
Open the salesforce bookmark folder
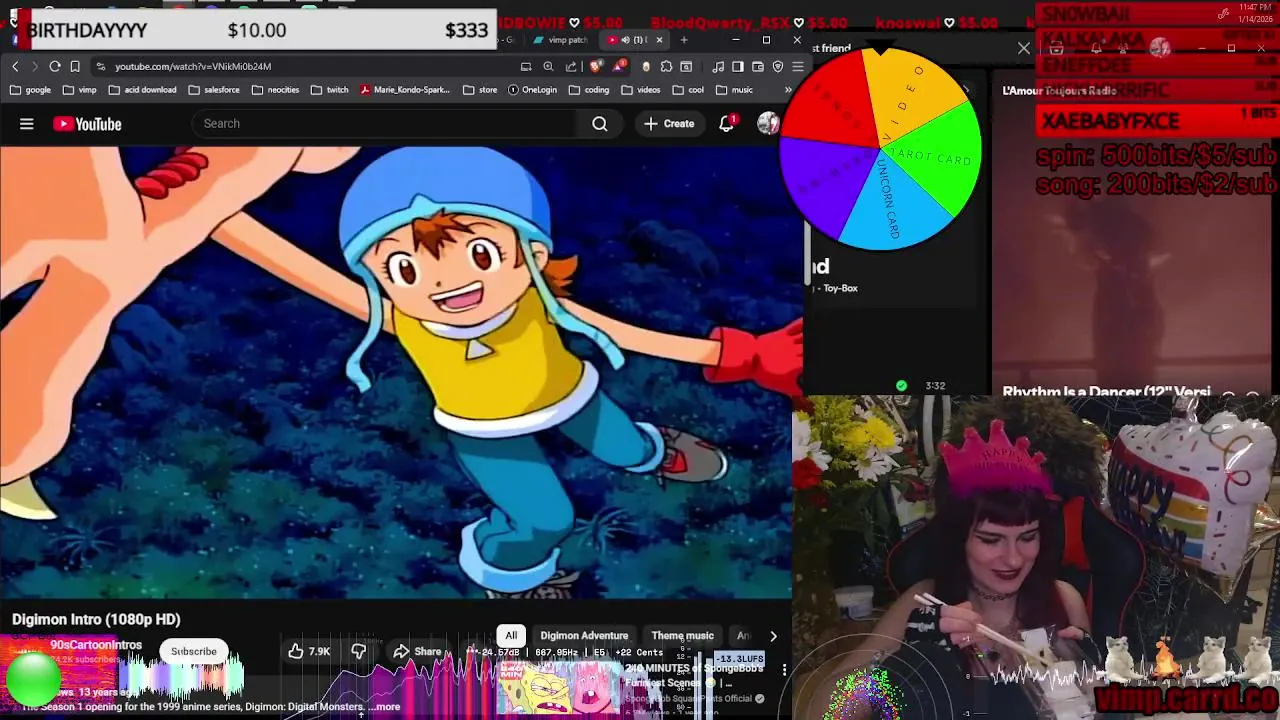click(213, 90)
